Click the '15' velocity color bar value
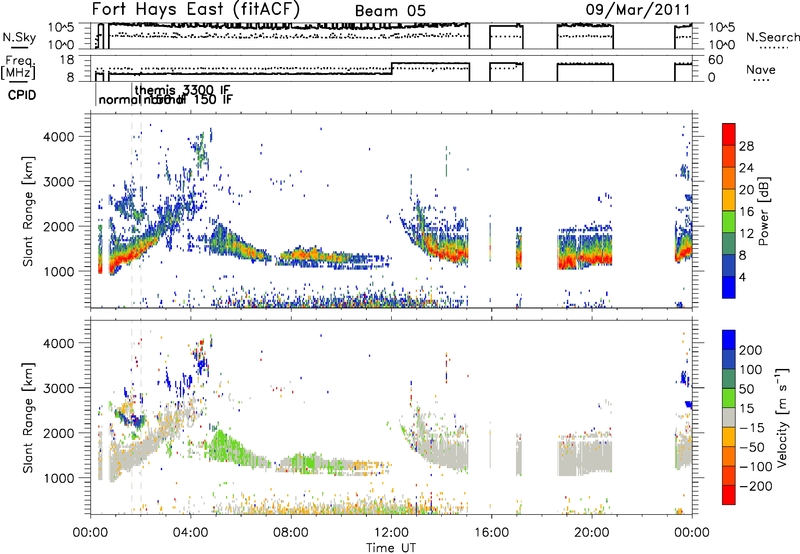 747,408
